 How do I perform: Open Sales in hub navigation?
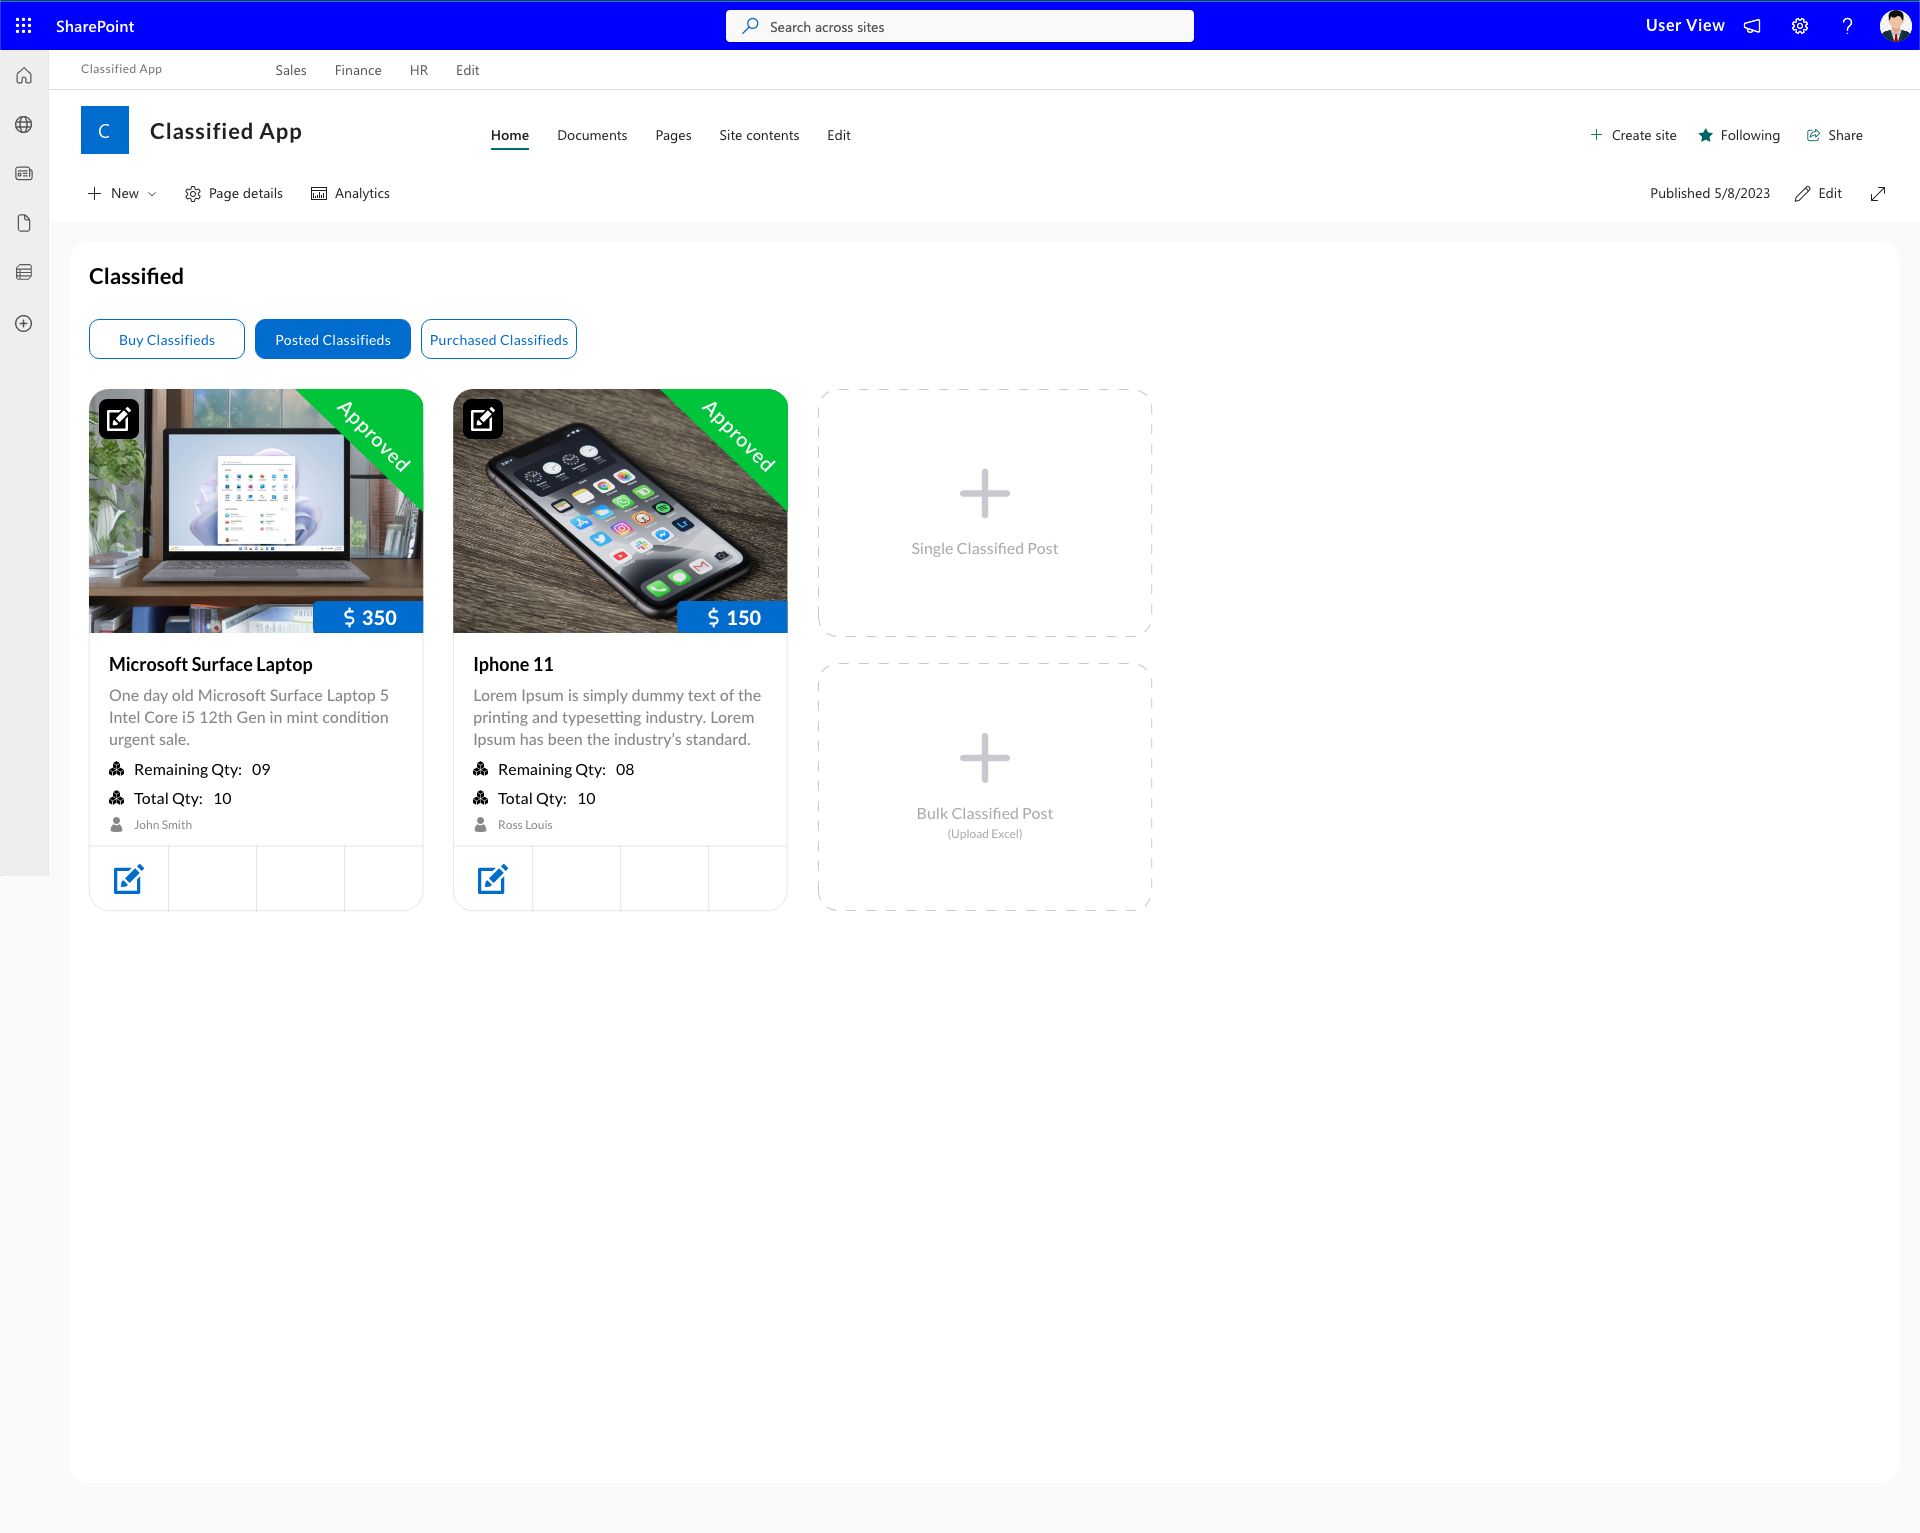click(291, 71)
